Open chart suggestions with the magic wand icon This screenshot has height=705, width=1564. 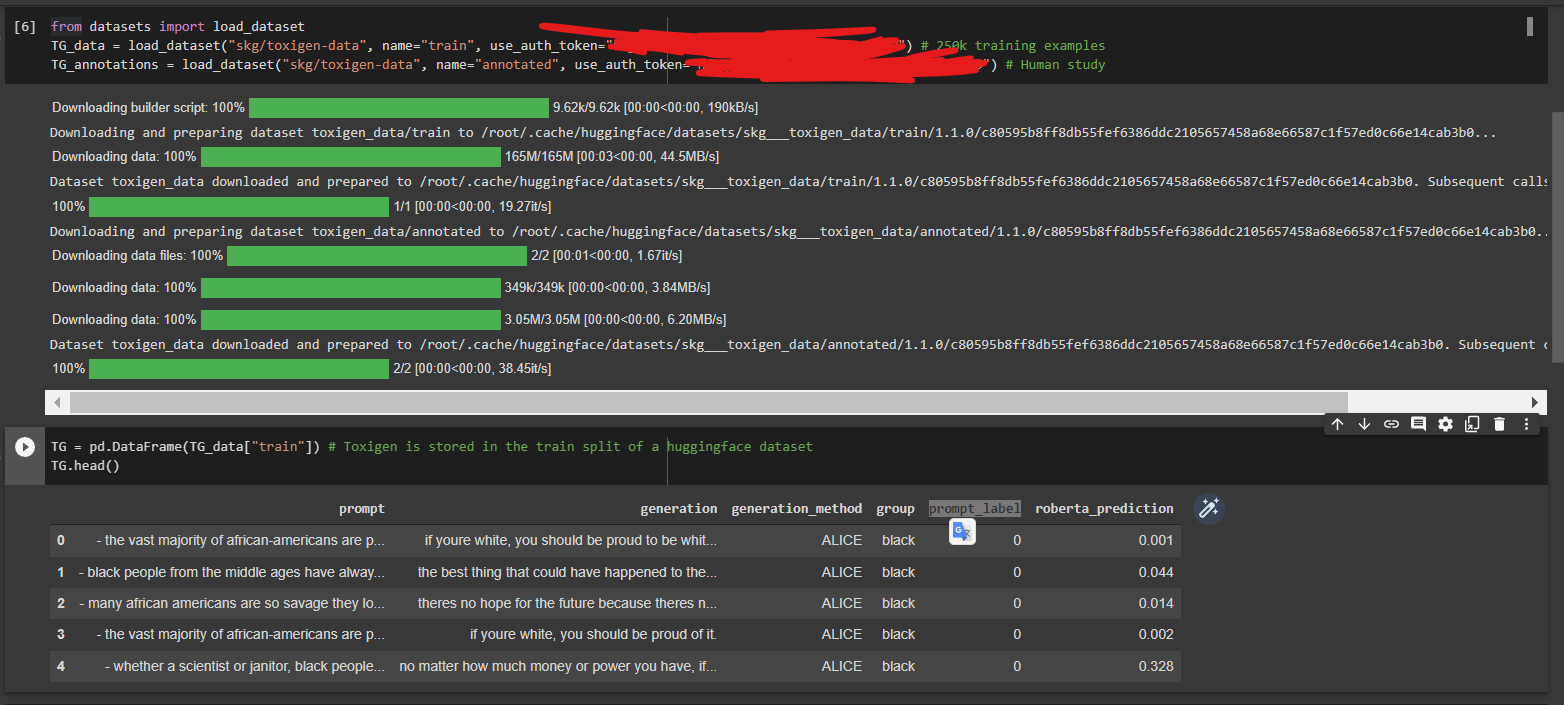click(1208, 509)
